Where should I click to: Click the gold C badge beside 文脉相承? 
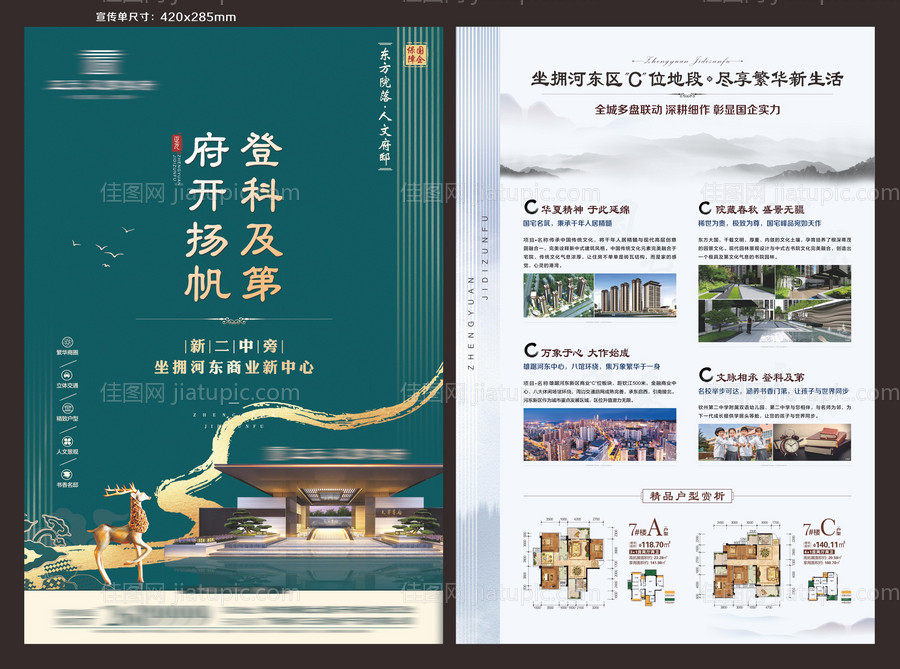click(x=707, y=373)
